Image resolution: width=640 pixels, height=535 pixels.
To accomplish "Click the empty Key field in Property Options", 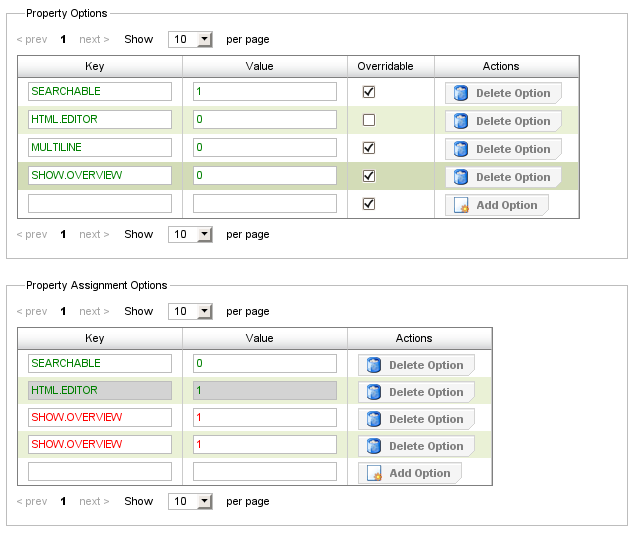I will click(x=100, y=204).
